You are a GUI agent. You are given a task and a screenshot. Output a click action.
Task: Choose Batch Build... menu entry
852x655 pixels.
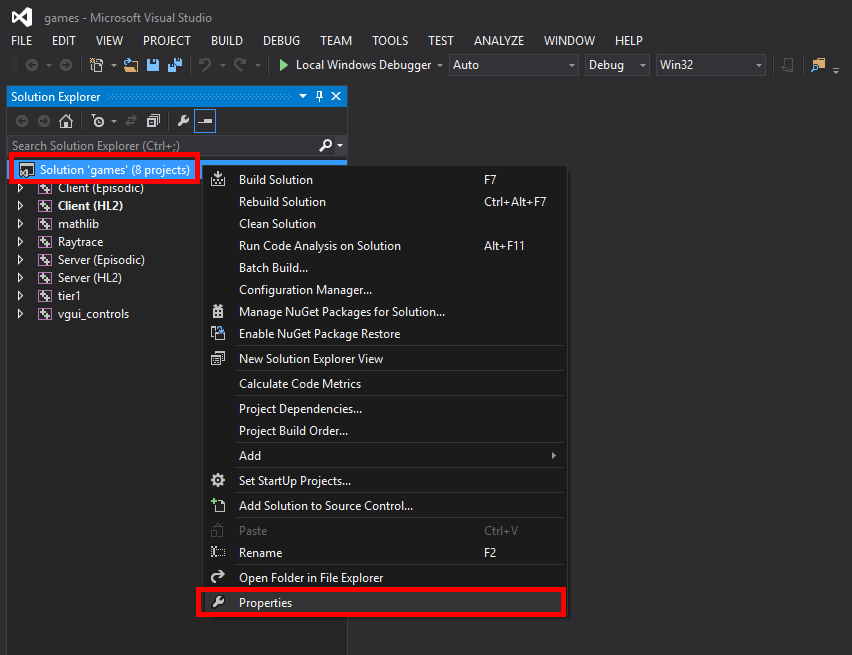click(x=384, y=268)
